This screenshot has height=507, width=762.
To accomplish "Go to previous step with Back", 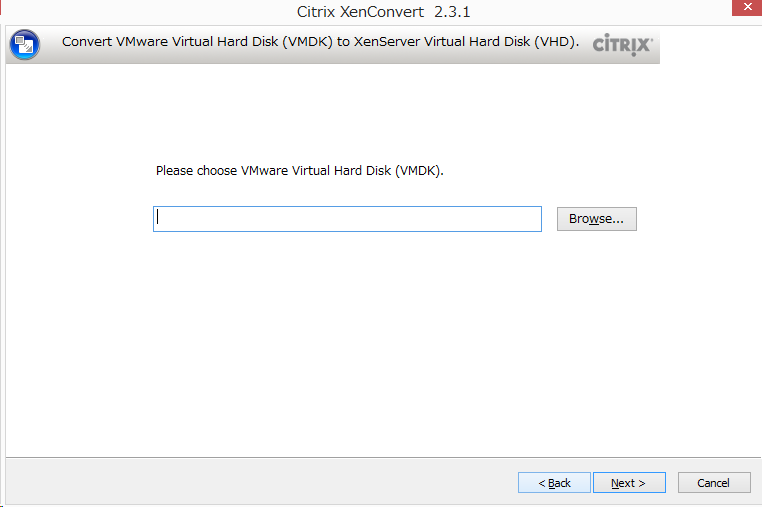I will tap(554, 483).
